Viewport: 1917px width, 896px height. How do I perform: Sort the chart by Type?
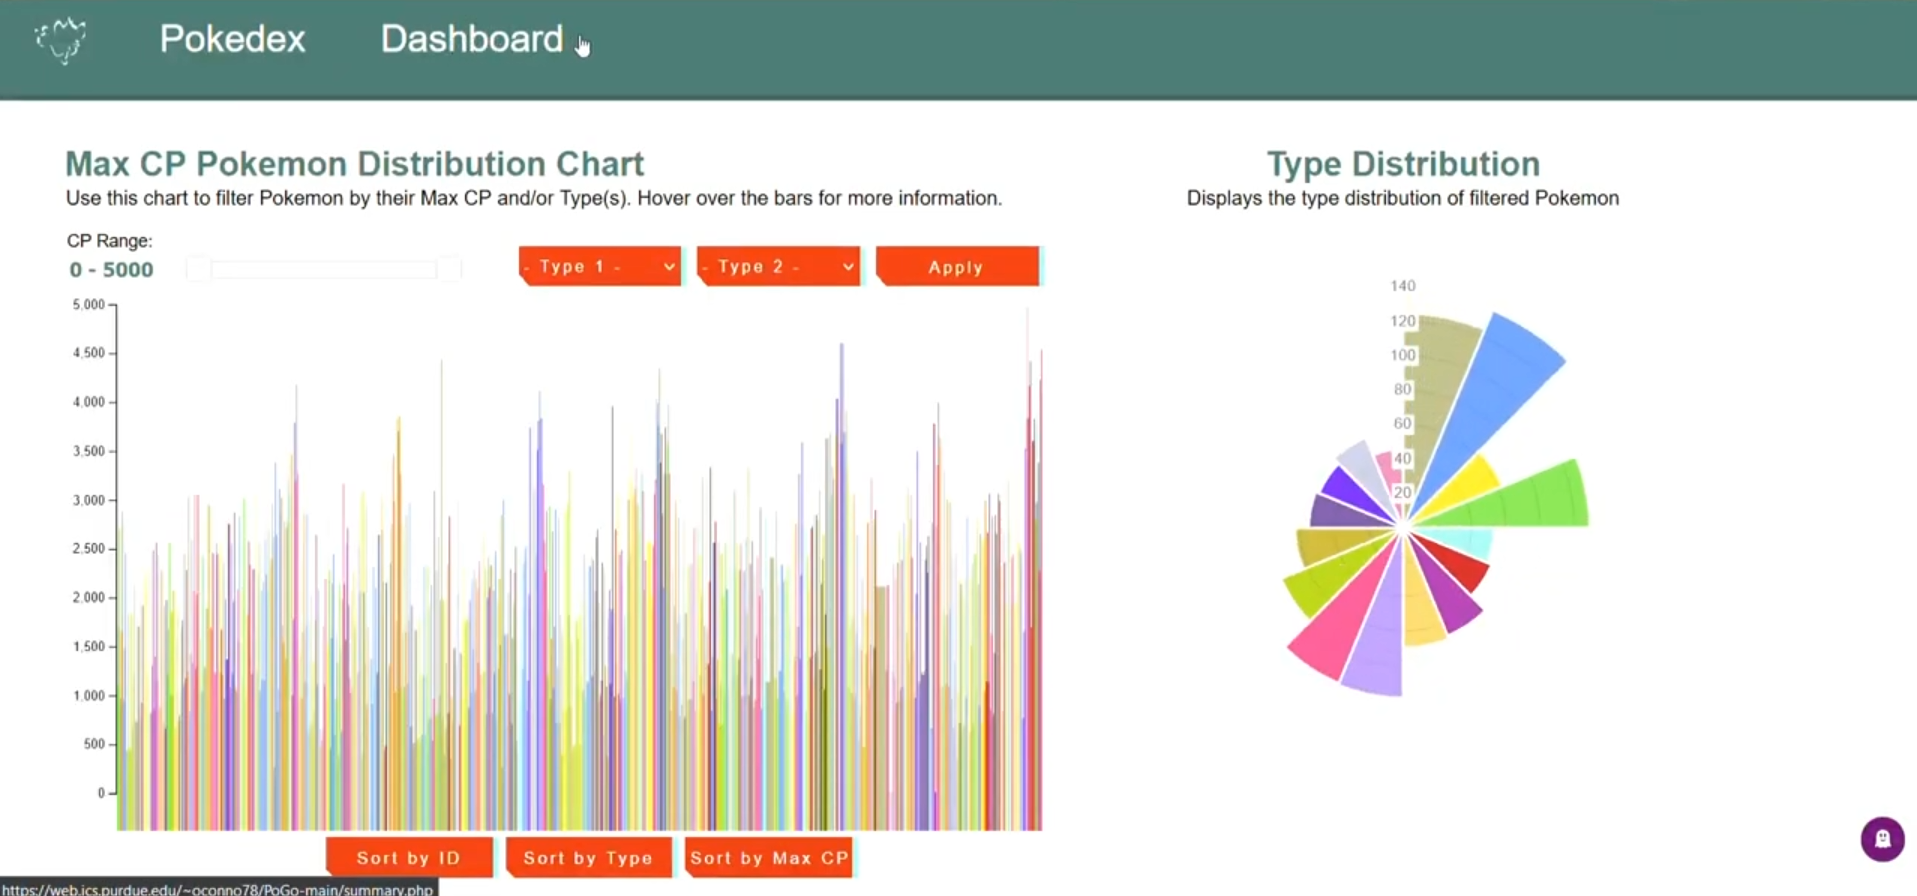588,858
